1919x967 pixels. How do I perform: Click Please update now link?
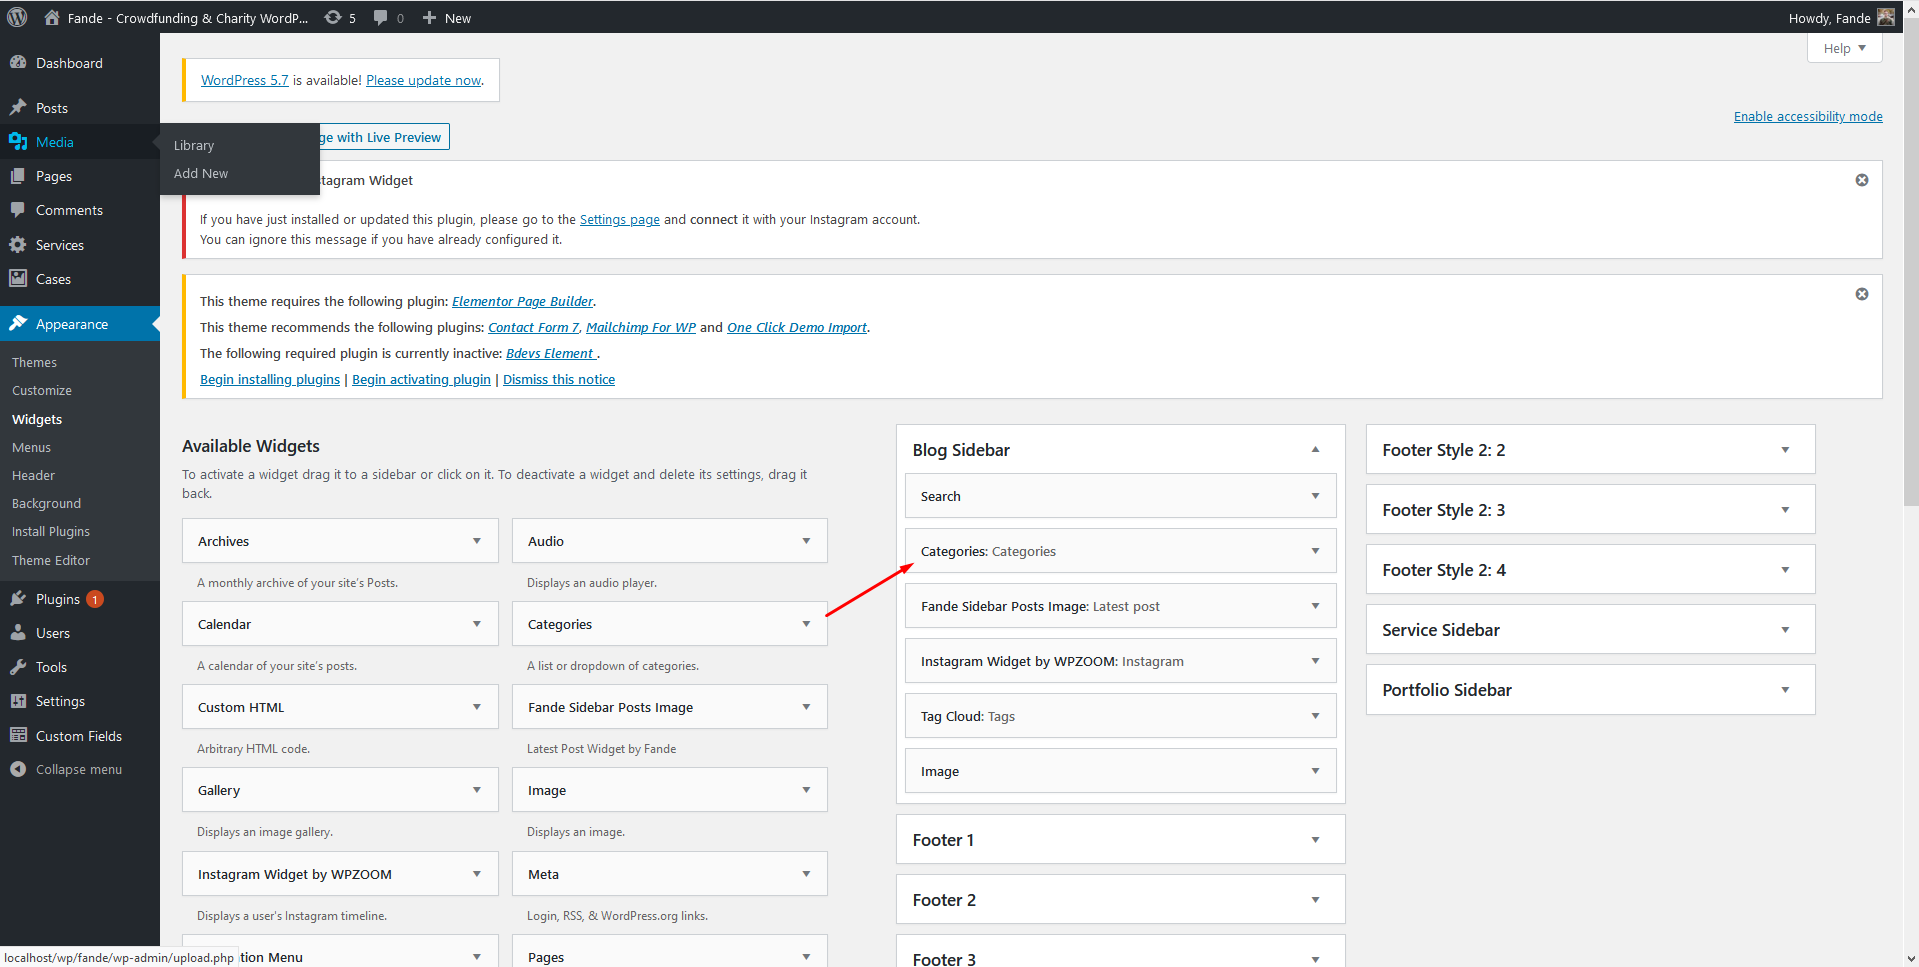point(424,80)
